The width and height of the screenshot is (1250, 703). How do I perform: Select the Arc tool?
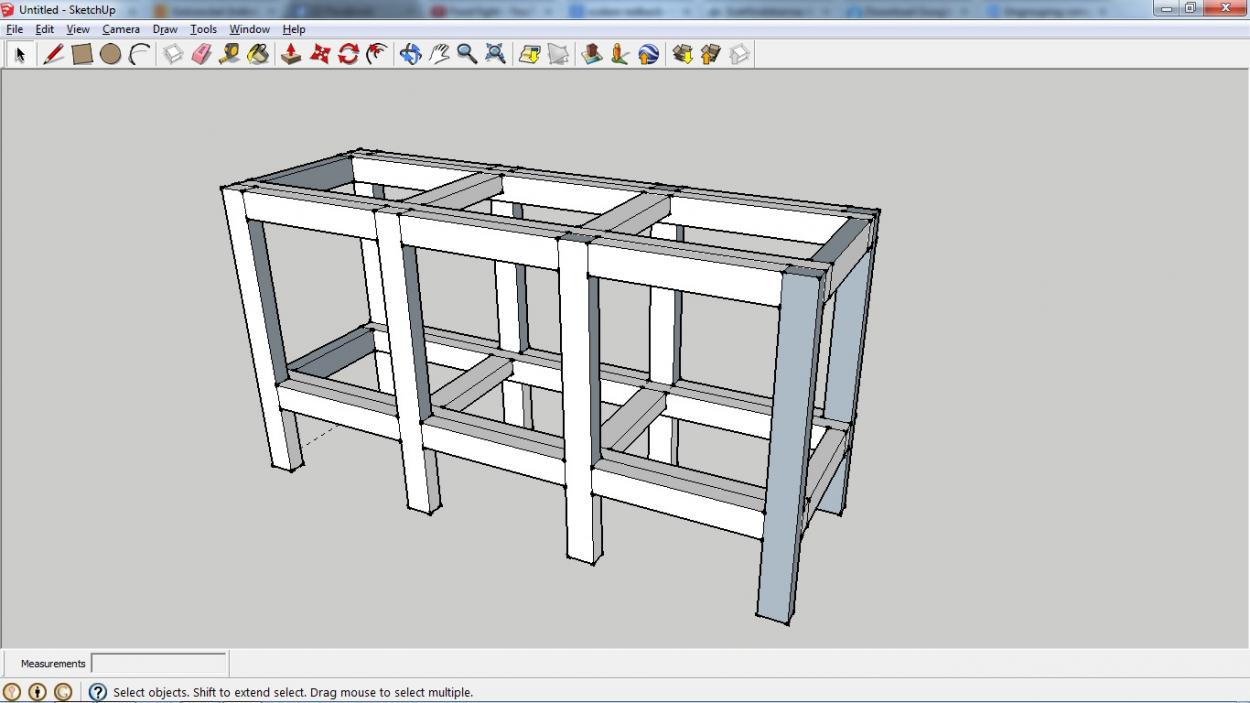tap(139, 54)
